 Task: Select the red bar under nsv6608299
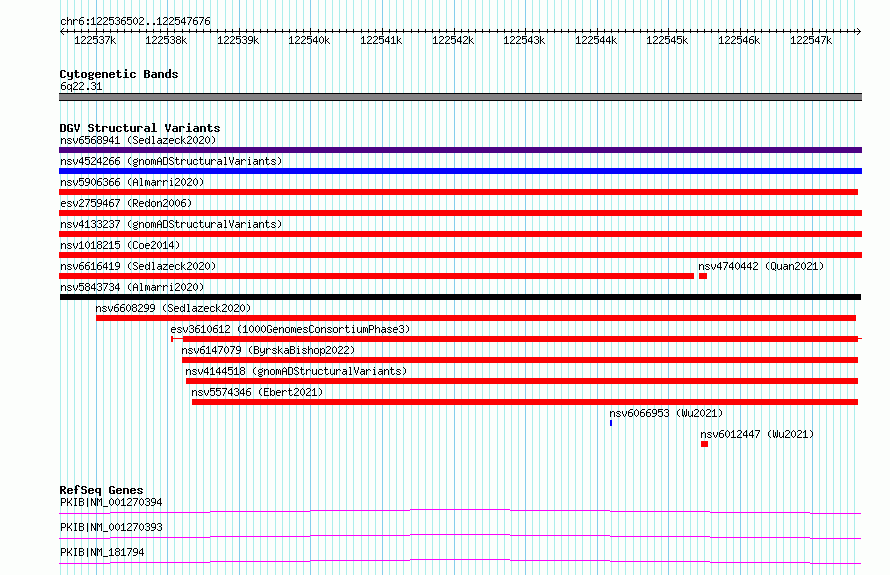point(476,318)
